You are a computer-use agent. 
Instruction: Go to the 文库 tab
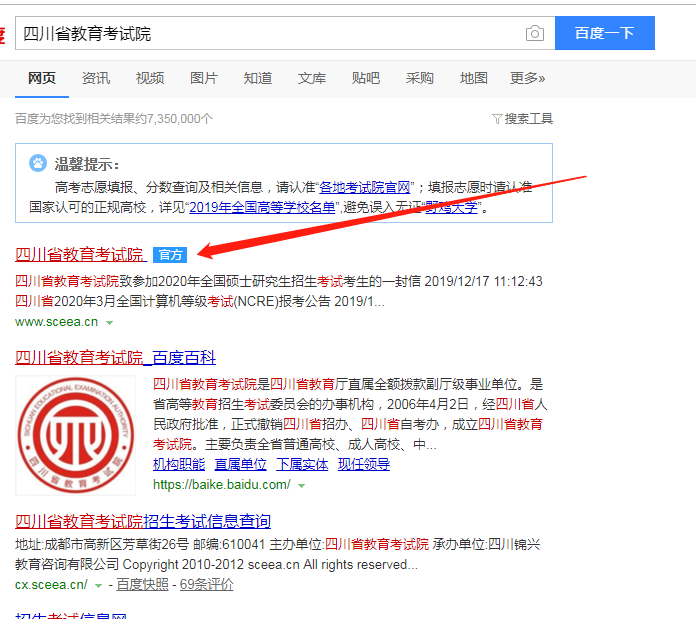312,78
